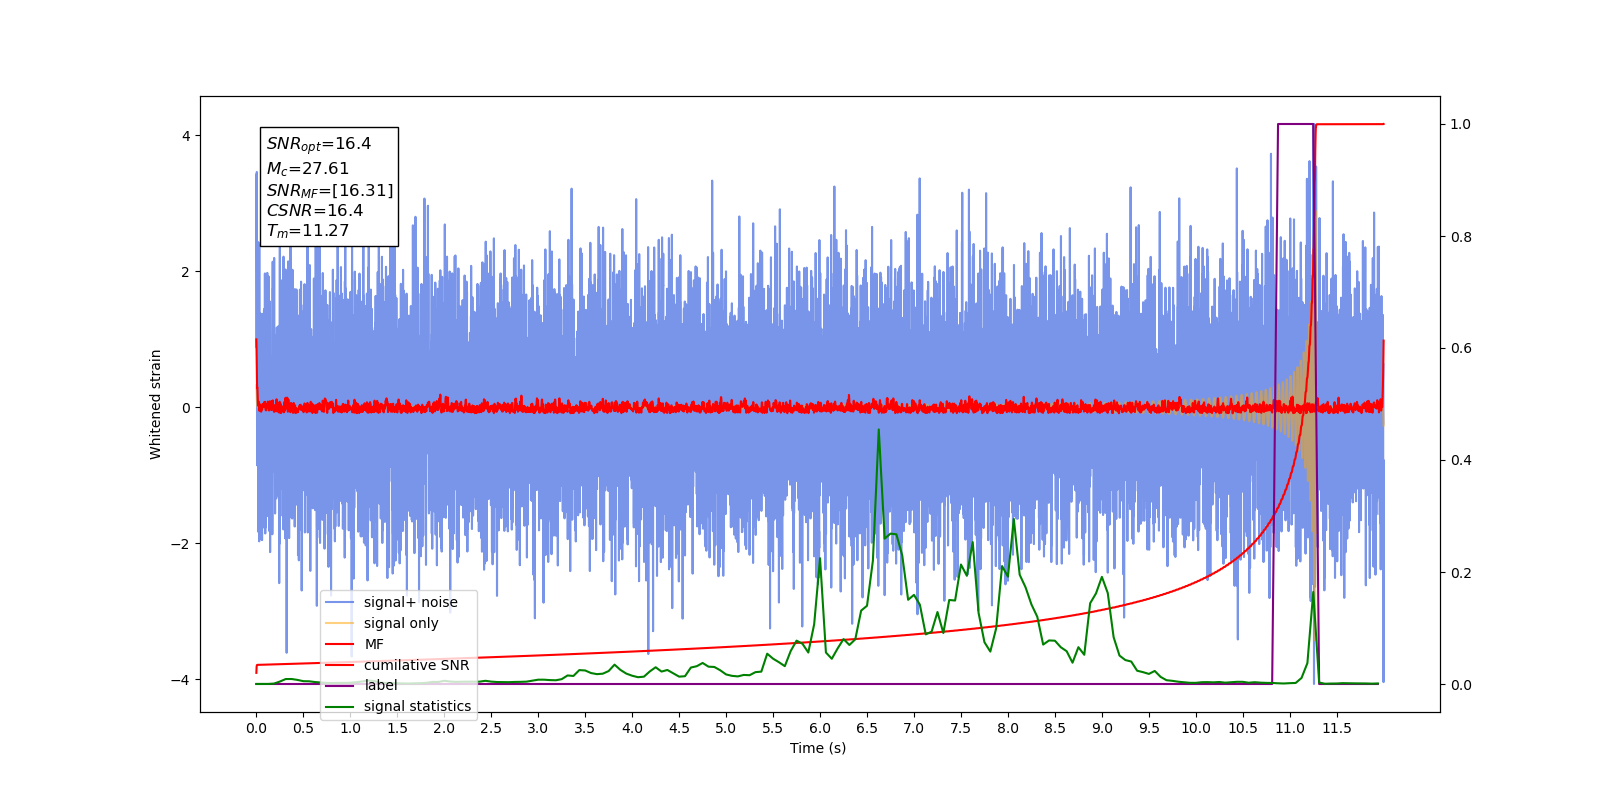The width and height of the screenshot is (1600, 800).
Task: Click the 0.0 tick on time axis
Action: pyautogui.click(x=256, y=728)
